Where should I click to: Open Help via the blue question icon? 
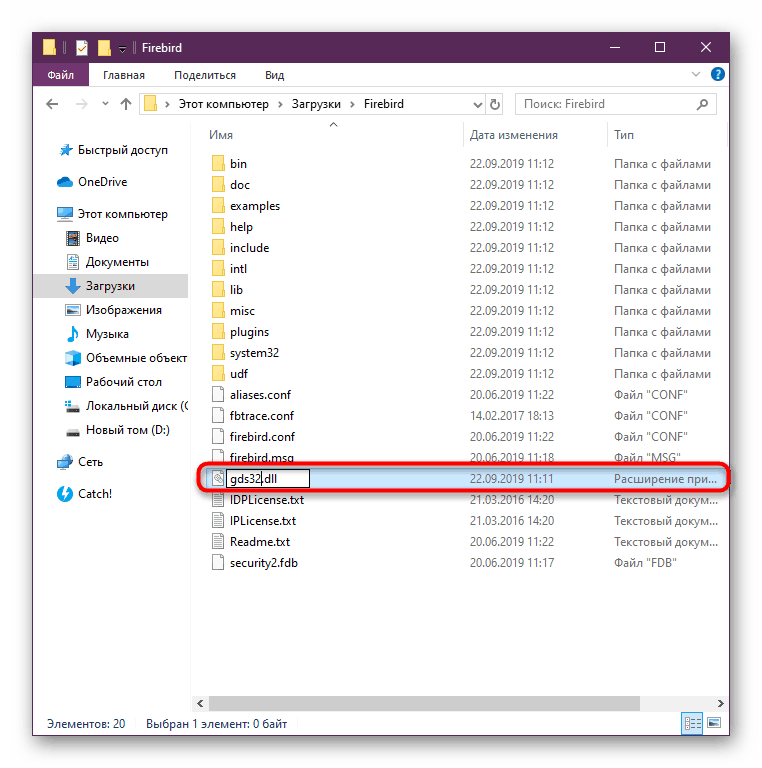tap(717, 74)
